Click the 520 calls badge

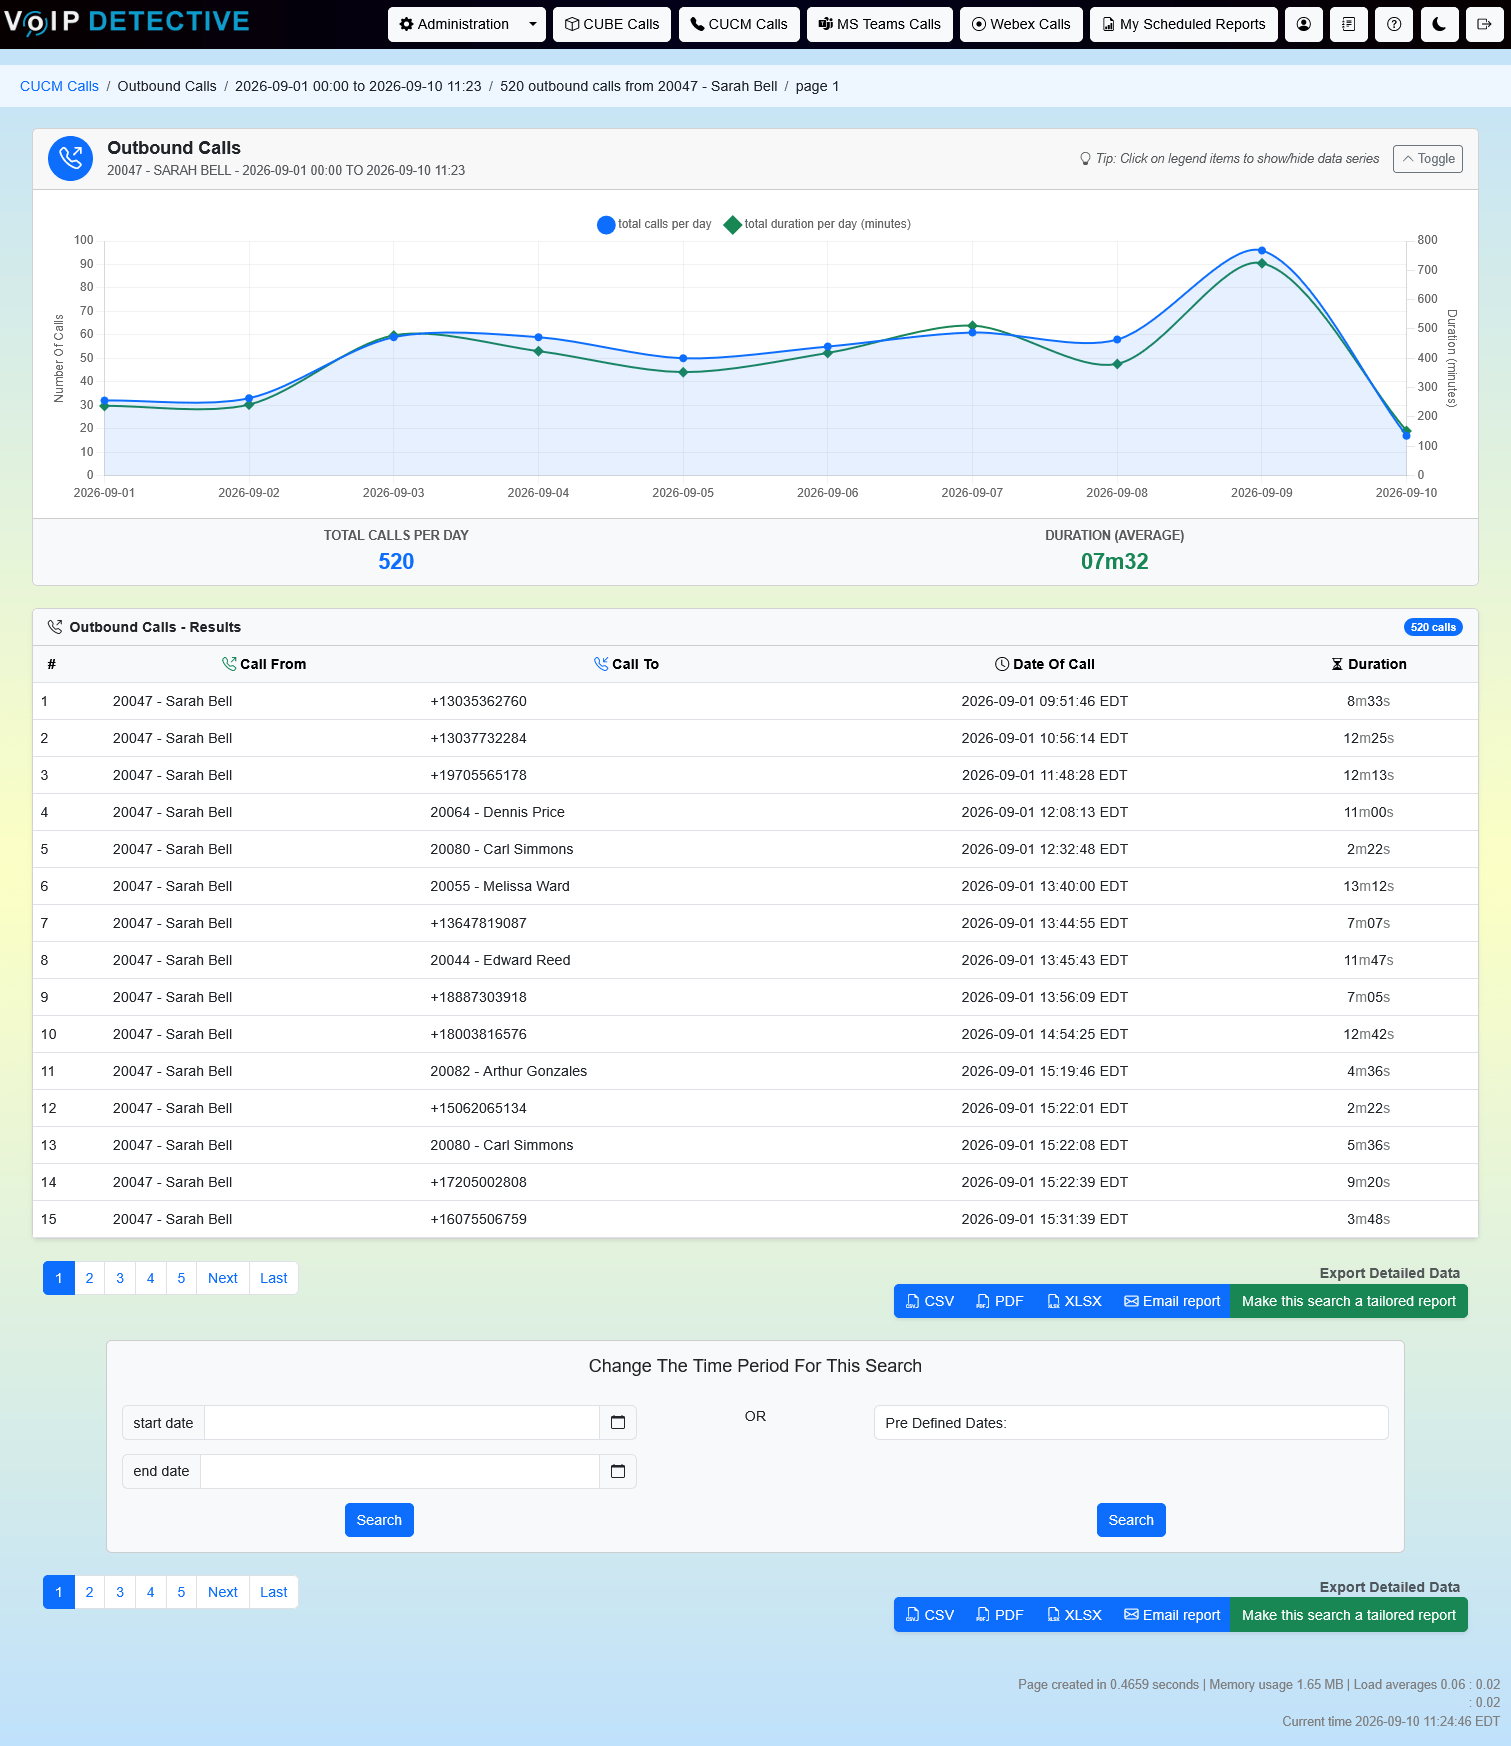click(x=1433, y=627)
